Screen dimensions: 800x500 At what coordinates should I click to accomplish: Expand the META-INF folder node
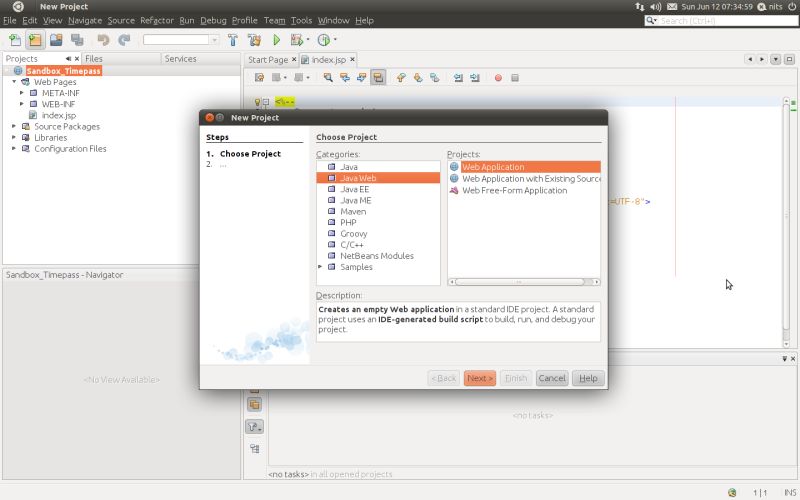tap(22, 93)
